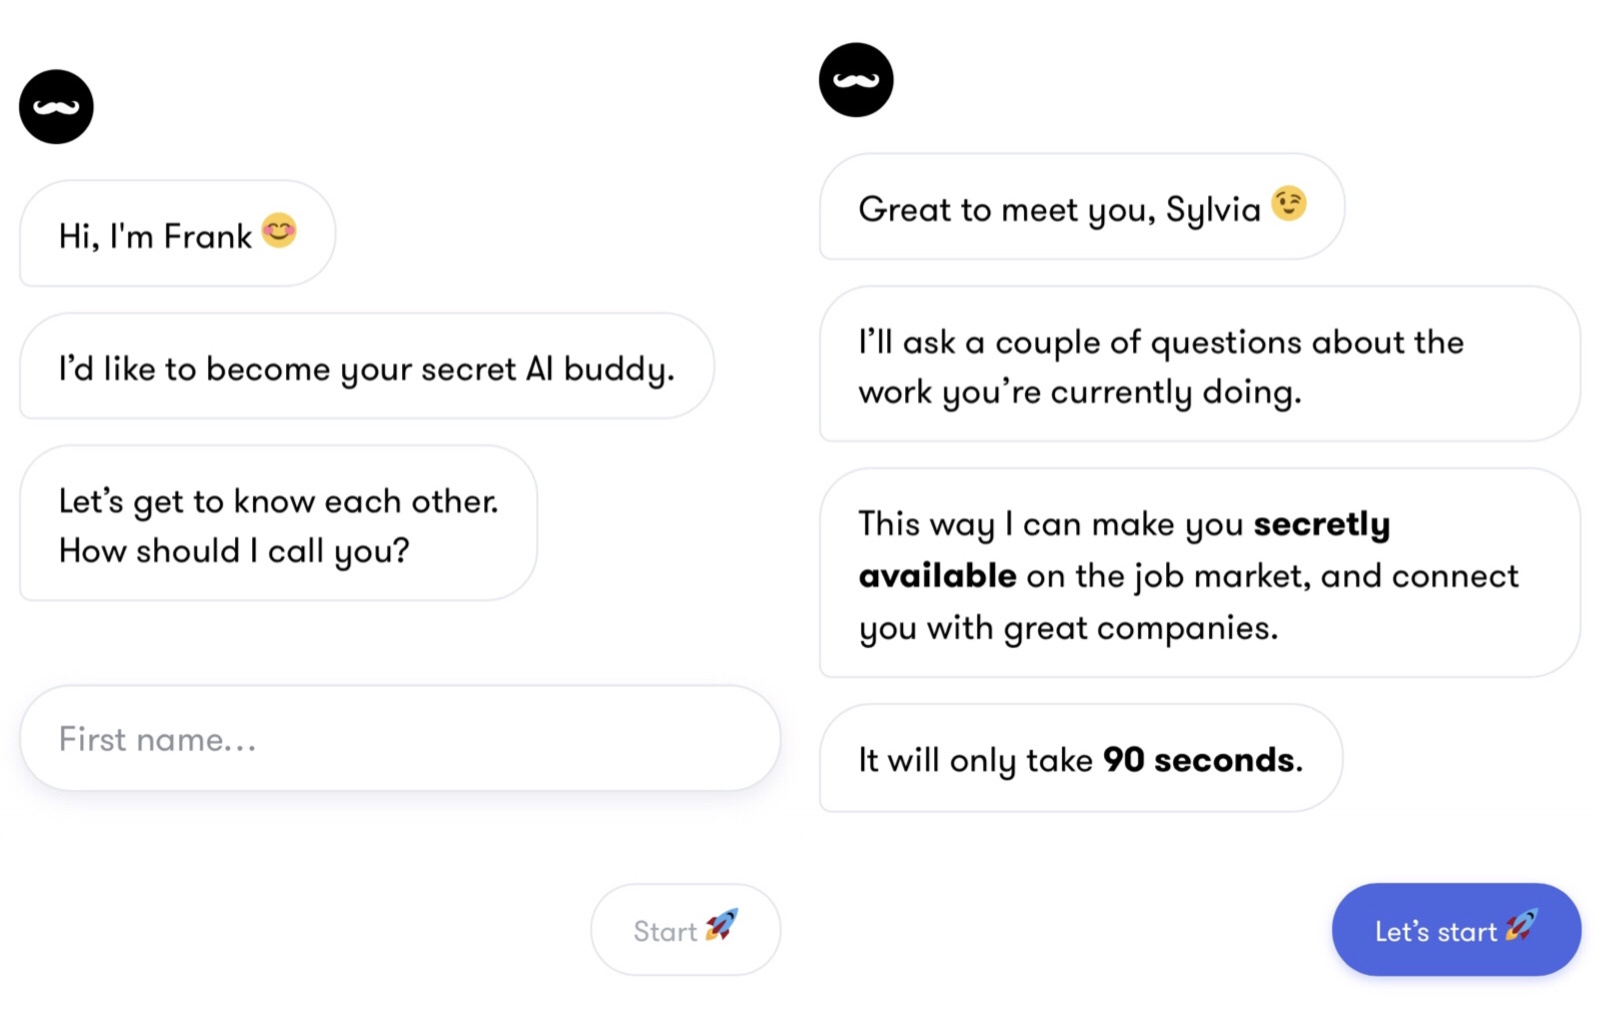This screenshot has height=1017, width=1598.
Task: Click the "Let's get to know each other" line
Action: tap(278, 501)
